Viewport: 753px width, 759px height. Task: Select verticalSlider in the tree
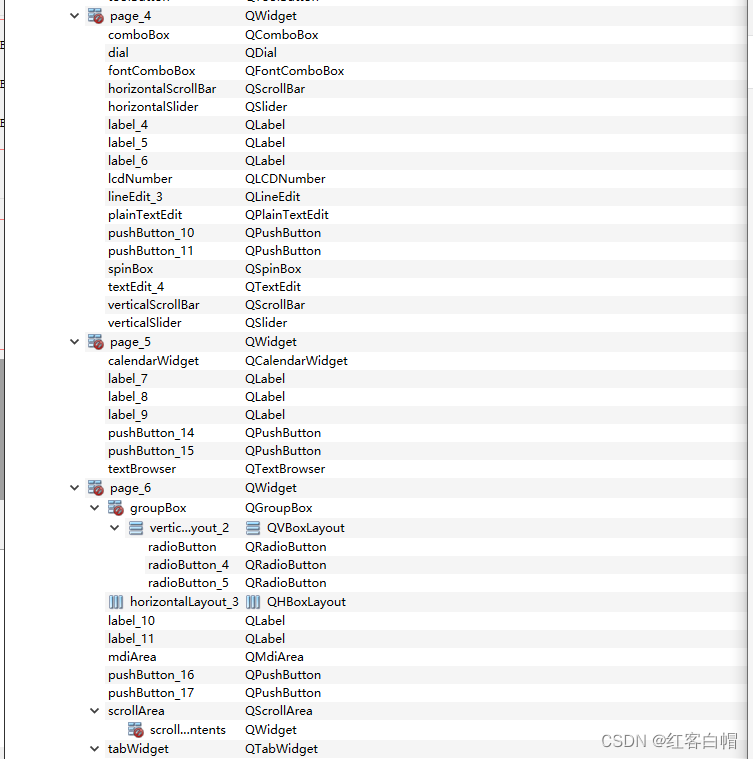coord(145,322)
